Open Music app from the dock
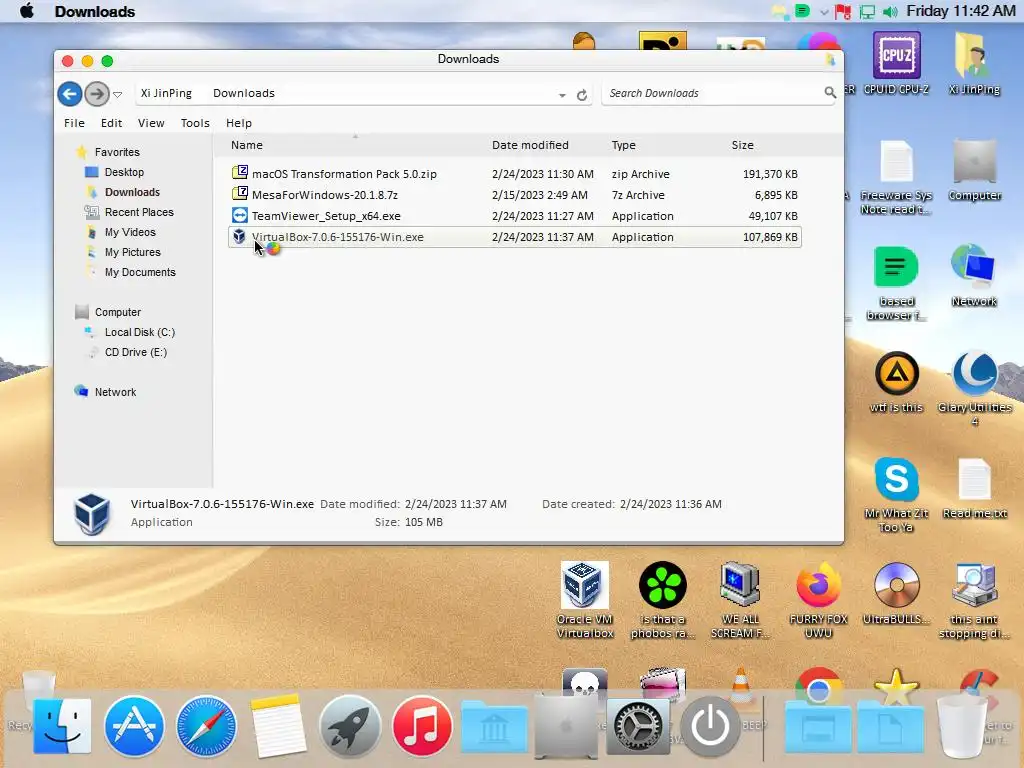Screen dimensions: 1024x768 422,726
